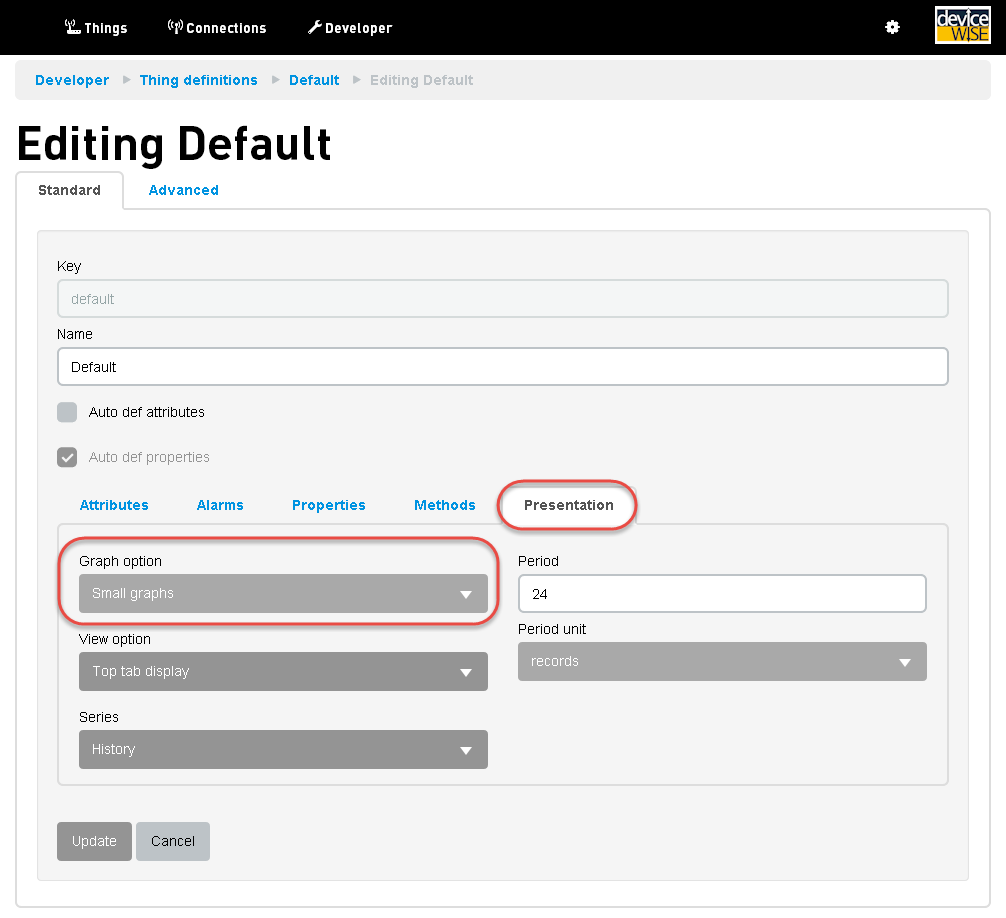Click the settings gear icon
This screenshot has height=918, width=1006.
(892, 27)
